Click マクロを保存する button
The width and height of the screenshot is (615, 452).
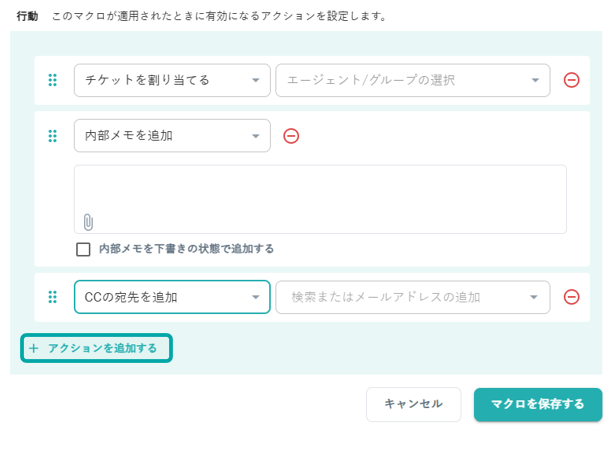(537, 404)
